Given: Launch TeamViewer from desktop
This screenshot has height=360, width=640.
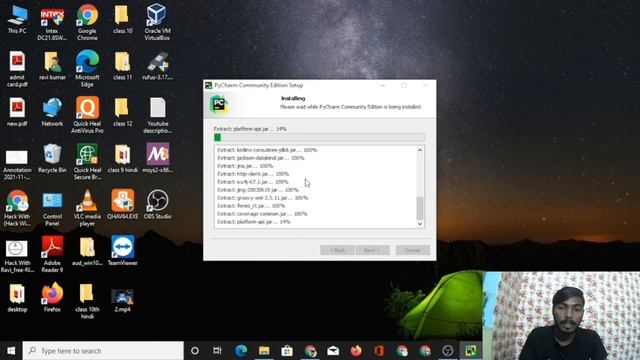Looking at the screenshot, I should pyautogui.click(x=122, y=251).
